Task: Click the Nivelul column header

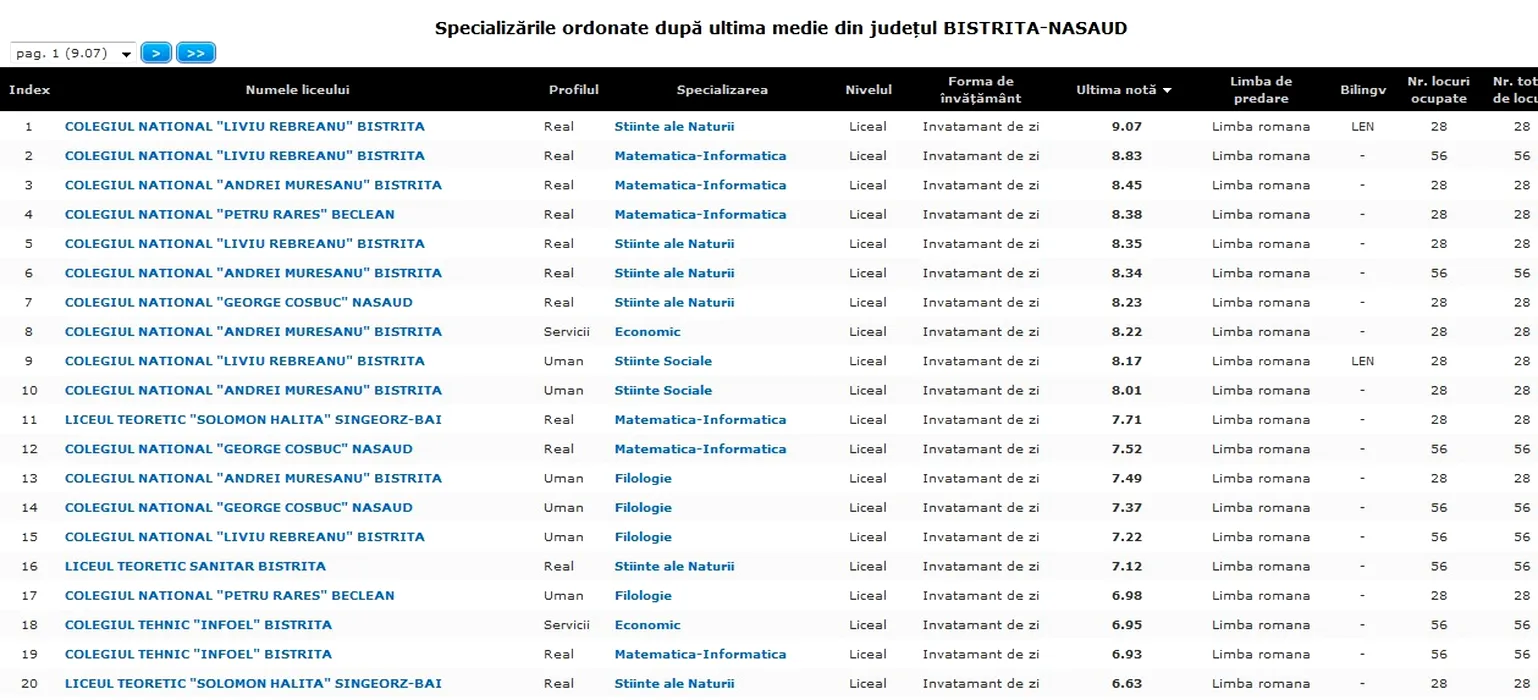Action: 868,90
